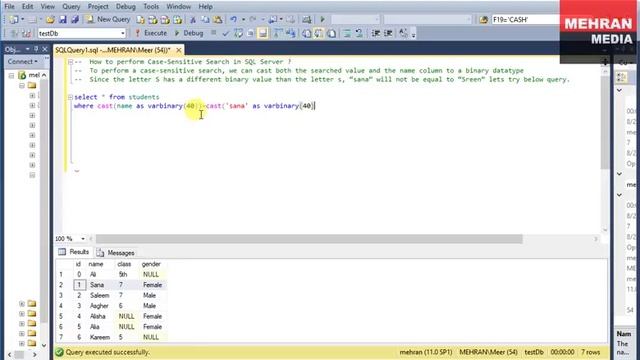Toggle auto-hide pin of Object Explorer
Image resolution: width=640 pixels, height=360 pixels.
36,49
